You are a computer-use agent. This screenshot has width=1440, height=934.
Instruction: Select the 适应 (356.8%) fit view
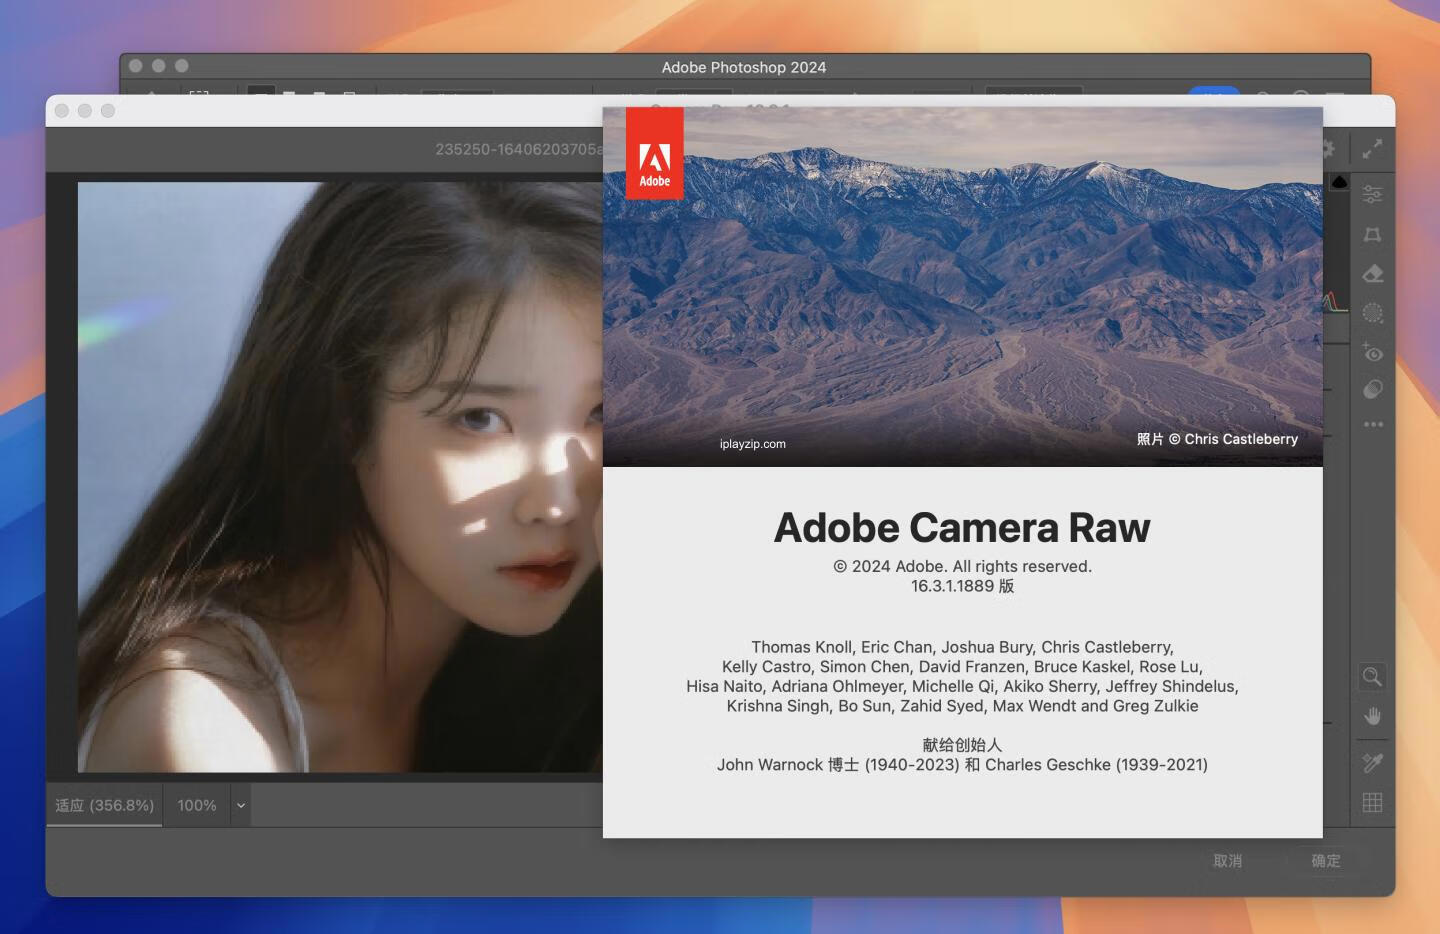tap(104, 805)
